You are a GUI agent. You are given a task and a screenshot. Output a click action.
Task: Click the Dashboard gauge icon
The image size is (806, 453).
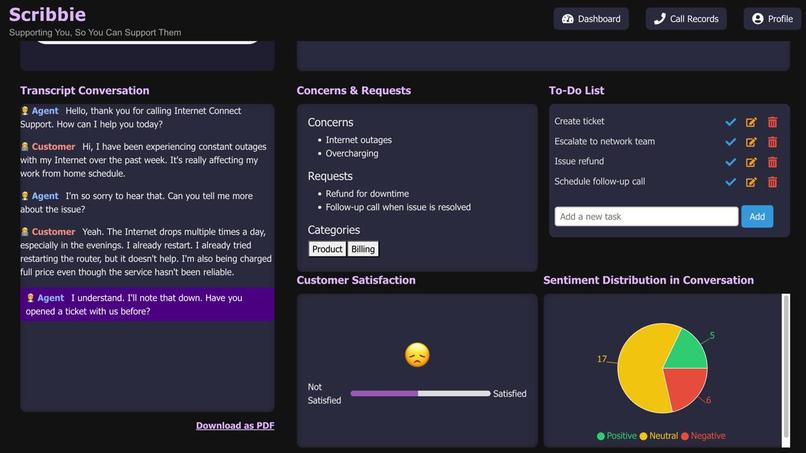567,19
